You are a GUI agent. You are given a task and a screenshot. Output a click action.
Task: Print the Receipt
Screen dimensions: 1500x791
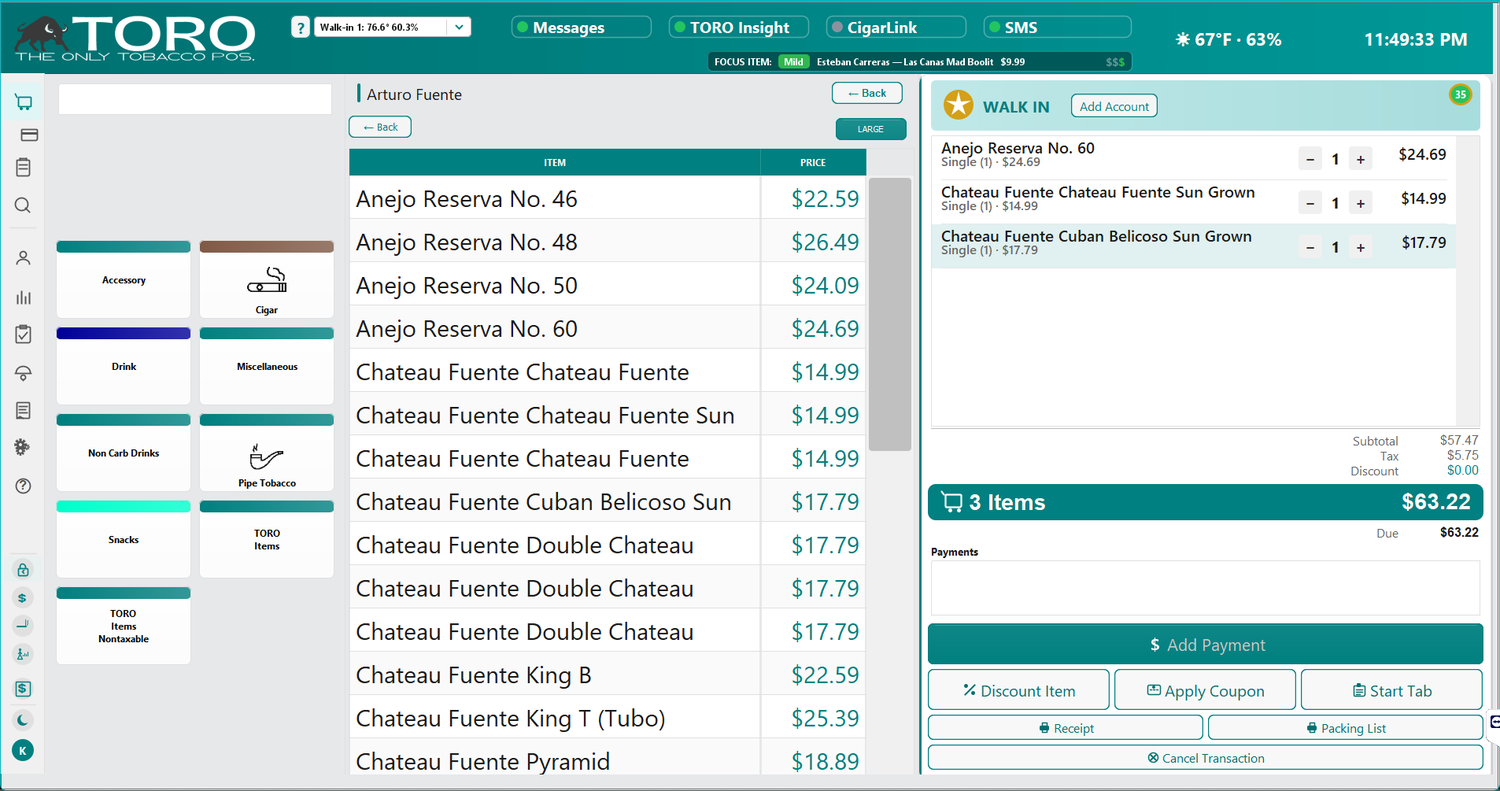point(1066,728)
